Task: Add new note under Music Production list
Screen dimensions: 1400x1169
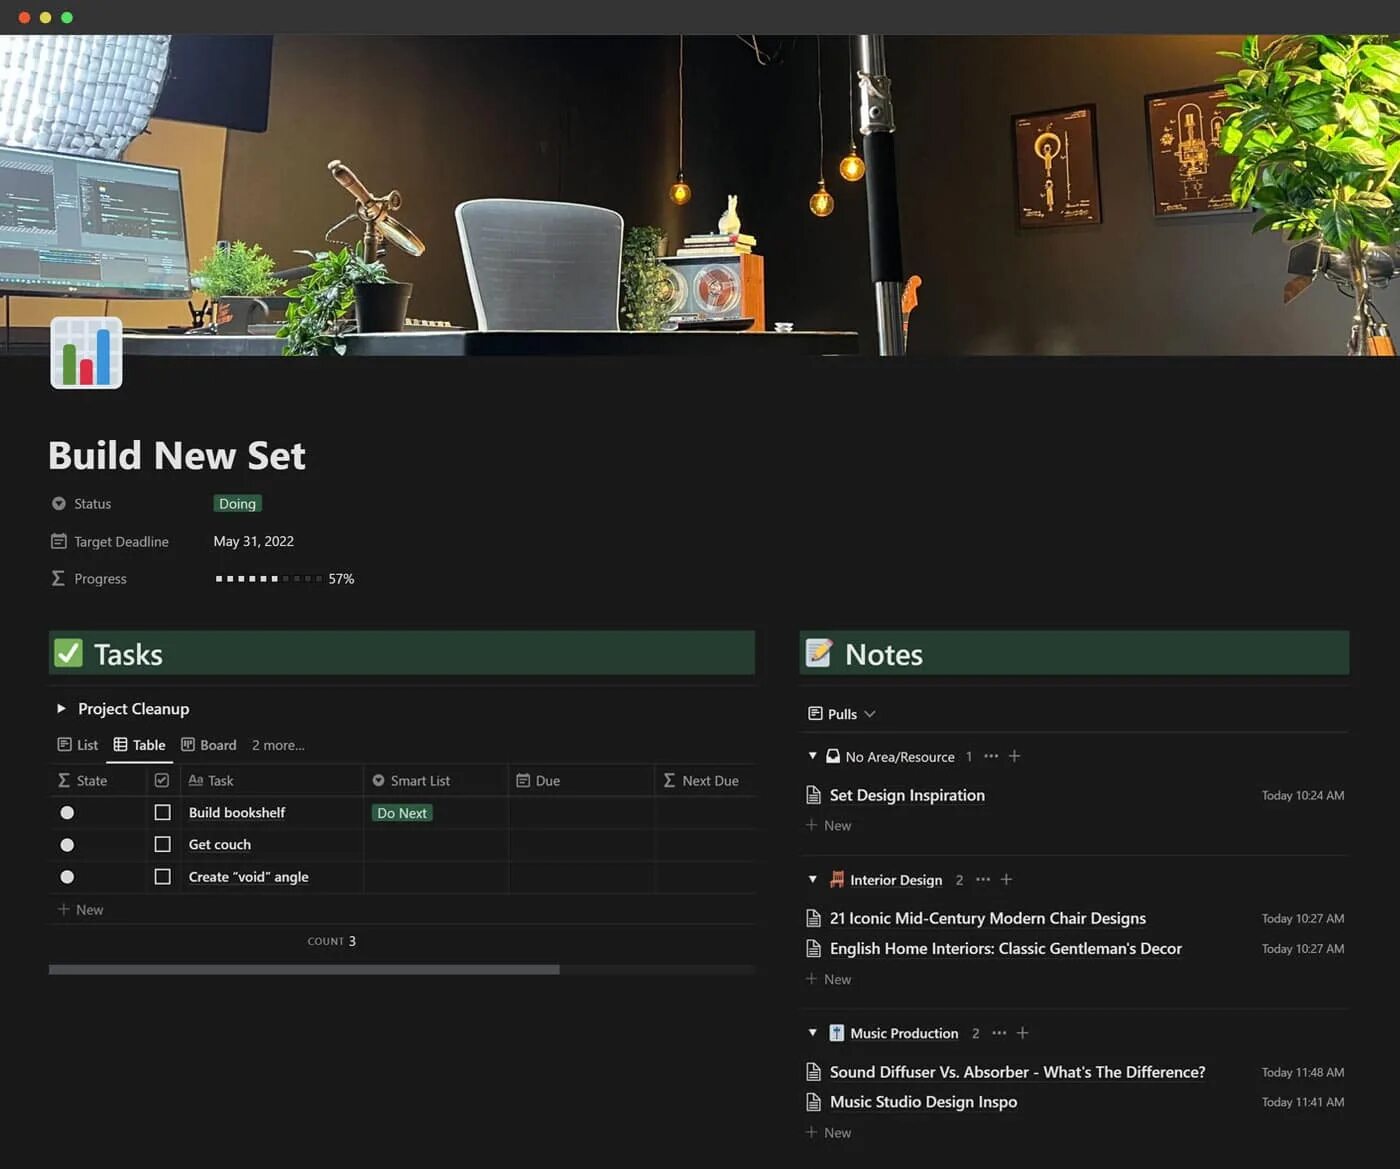Action: pyautogui.click(x=829, y=1132)
